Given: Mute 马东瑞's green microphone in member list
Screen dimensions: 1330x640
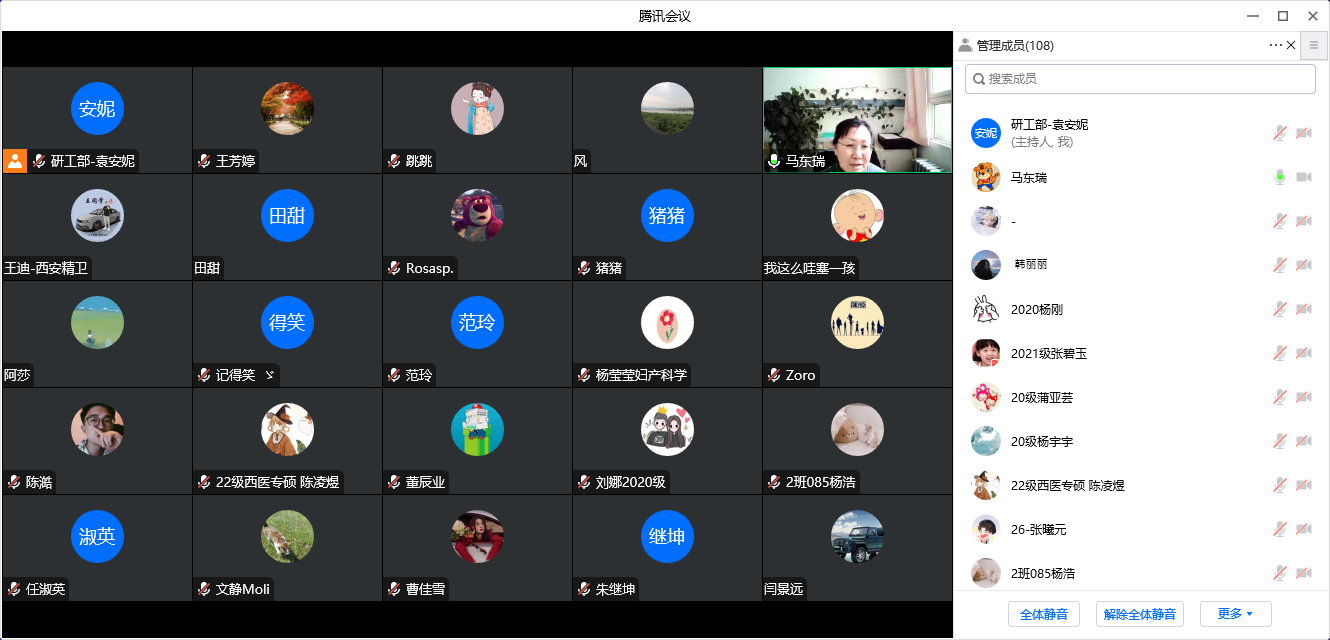Looking at the screenshot, I should coord(1279,177).
